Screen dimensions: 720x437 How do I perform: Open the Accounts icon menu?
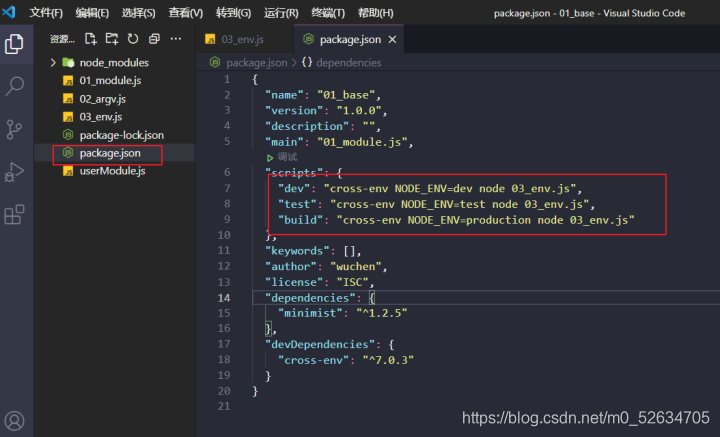click(14, 420)
